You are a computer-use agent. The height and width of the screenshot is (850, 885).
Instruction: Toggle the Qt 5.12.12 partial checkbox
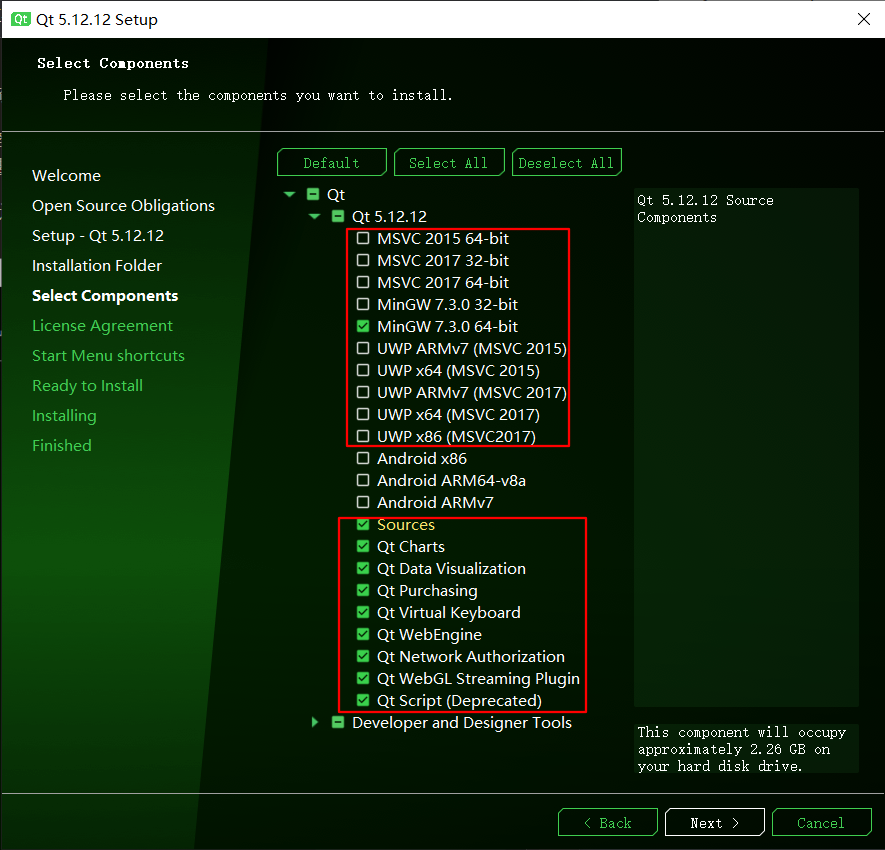pyautogui.click(x=338, y=217)
